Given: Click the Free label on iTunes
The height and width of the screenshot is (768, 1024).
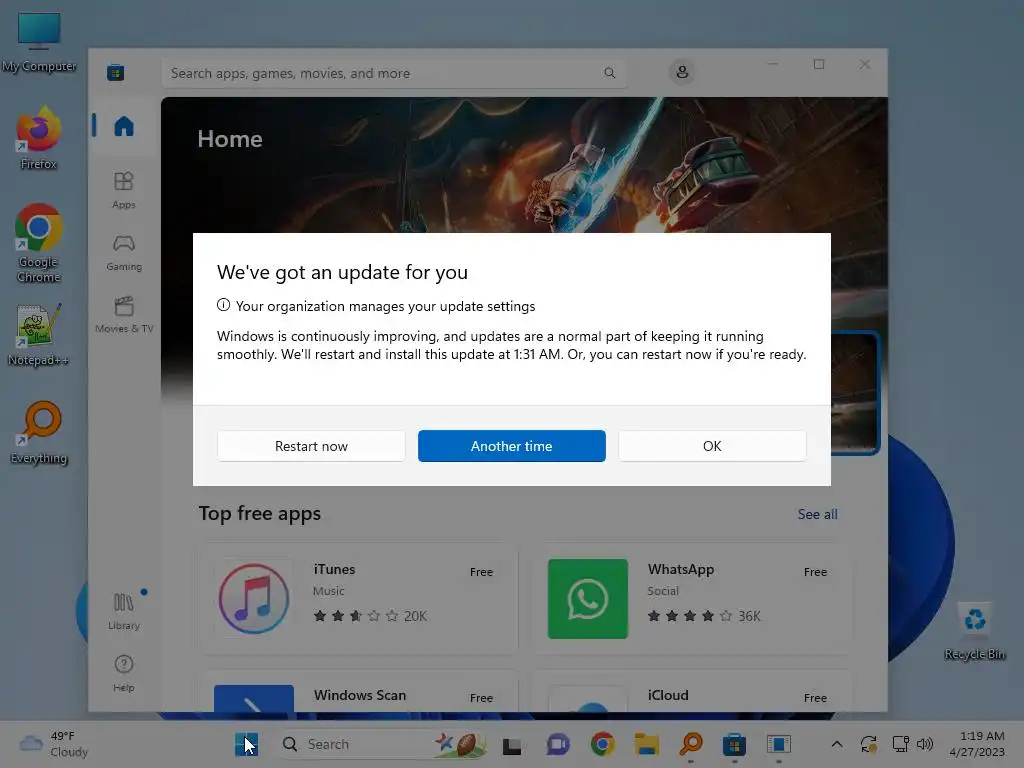Looking at the screenshot, I should coord(481,572).
